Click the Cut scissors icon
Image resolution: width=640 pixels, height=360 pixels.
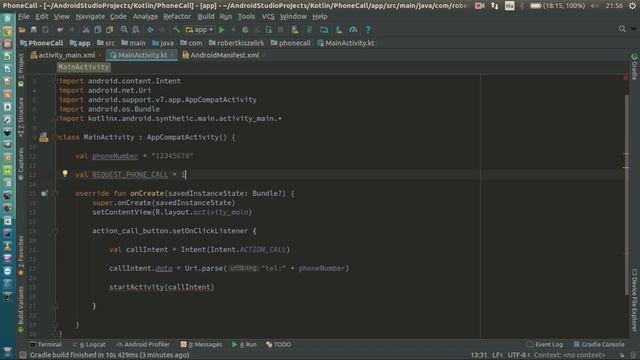coord(86,30)
